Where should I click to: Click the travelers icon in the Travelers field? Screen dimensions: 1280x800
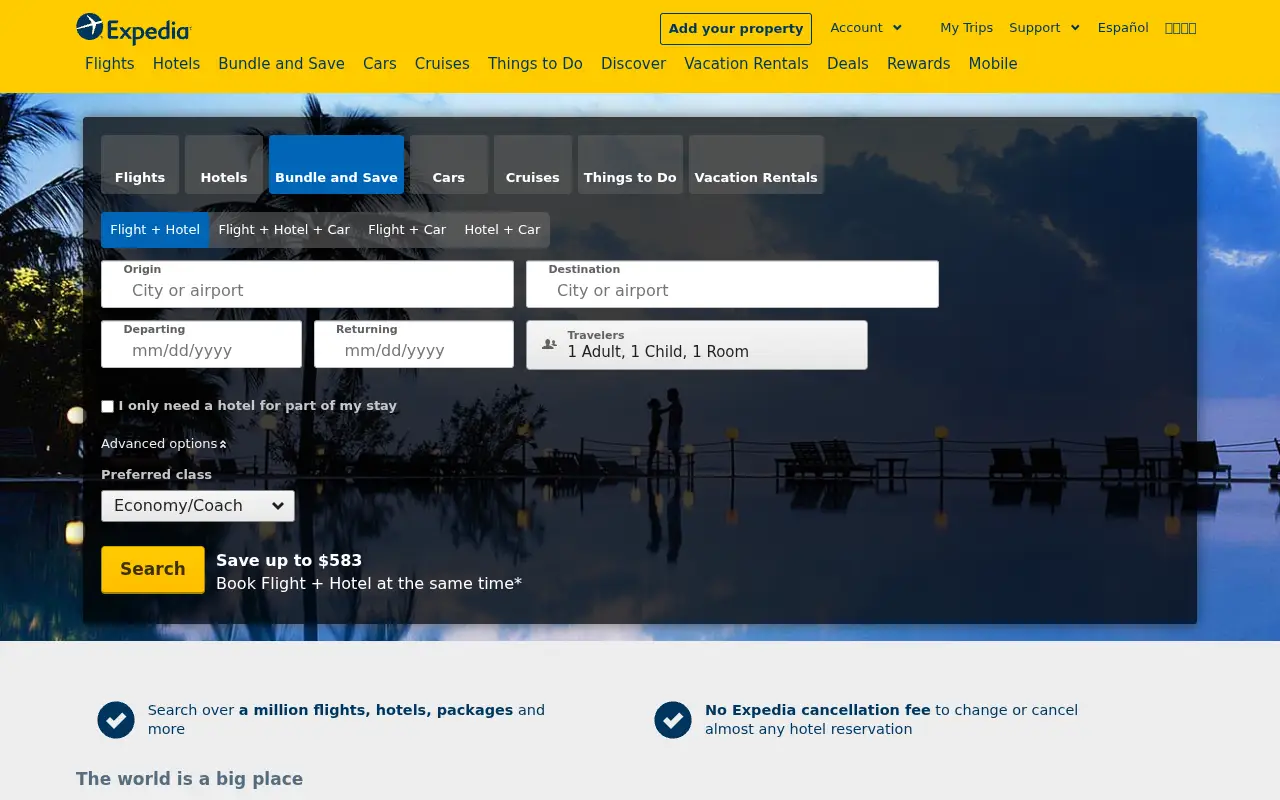pos(549,344)
